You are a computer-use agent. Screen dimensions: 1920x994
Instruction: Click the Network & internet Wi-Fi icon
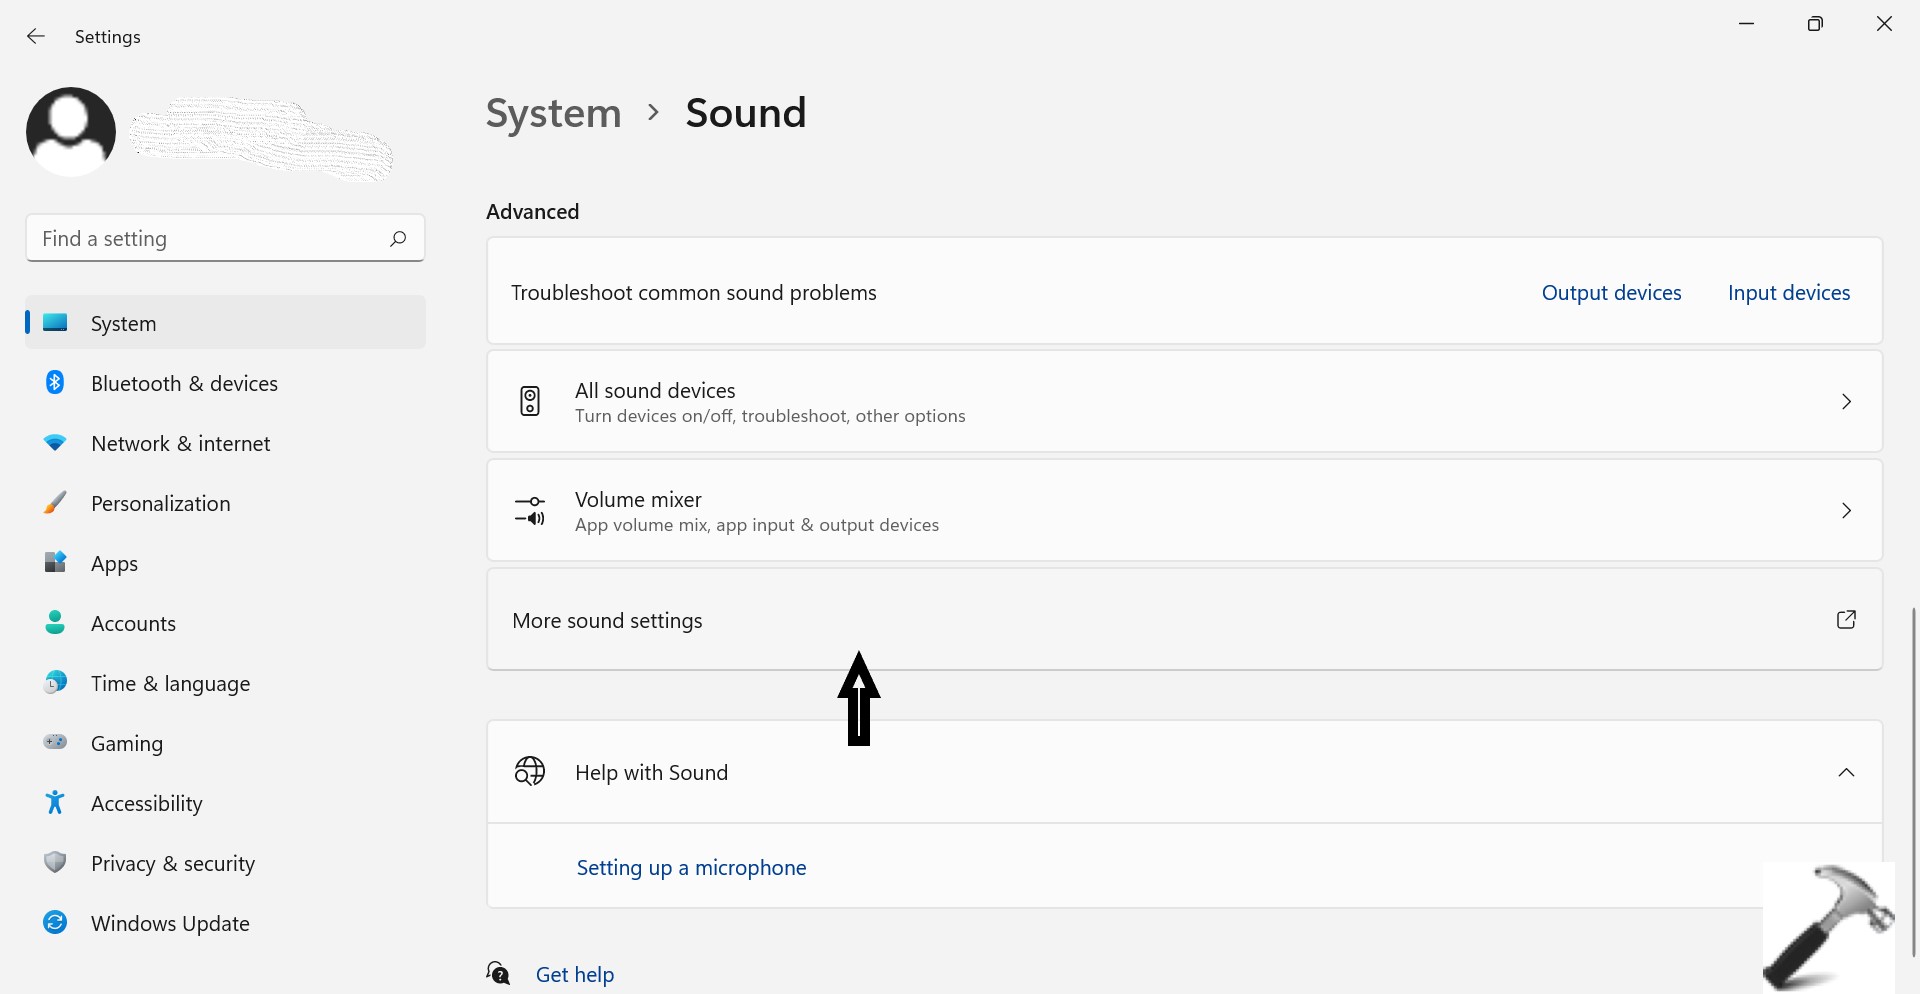(55, 443)
